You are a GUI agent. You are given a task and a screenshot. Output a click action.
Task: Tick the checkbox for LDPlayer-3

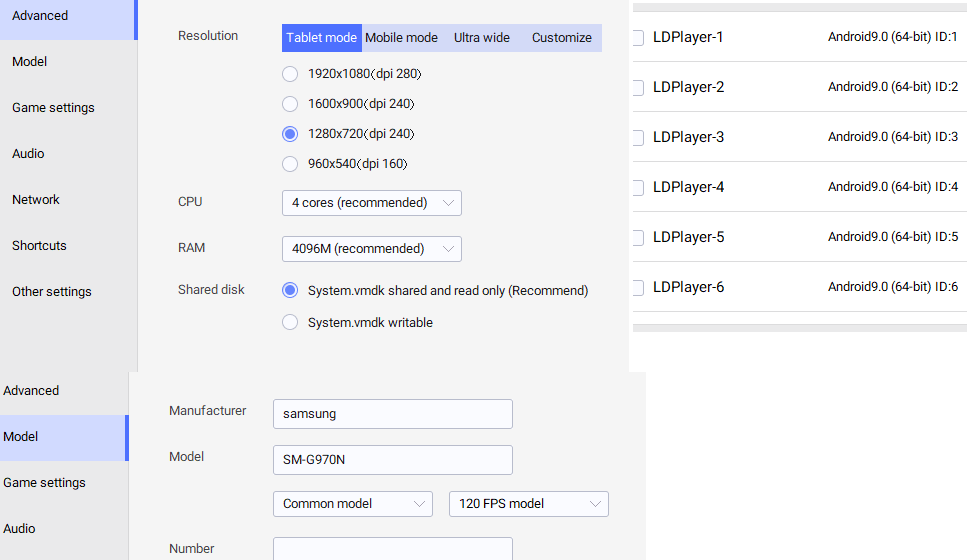point(638,138)
